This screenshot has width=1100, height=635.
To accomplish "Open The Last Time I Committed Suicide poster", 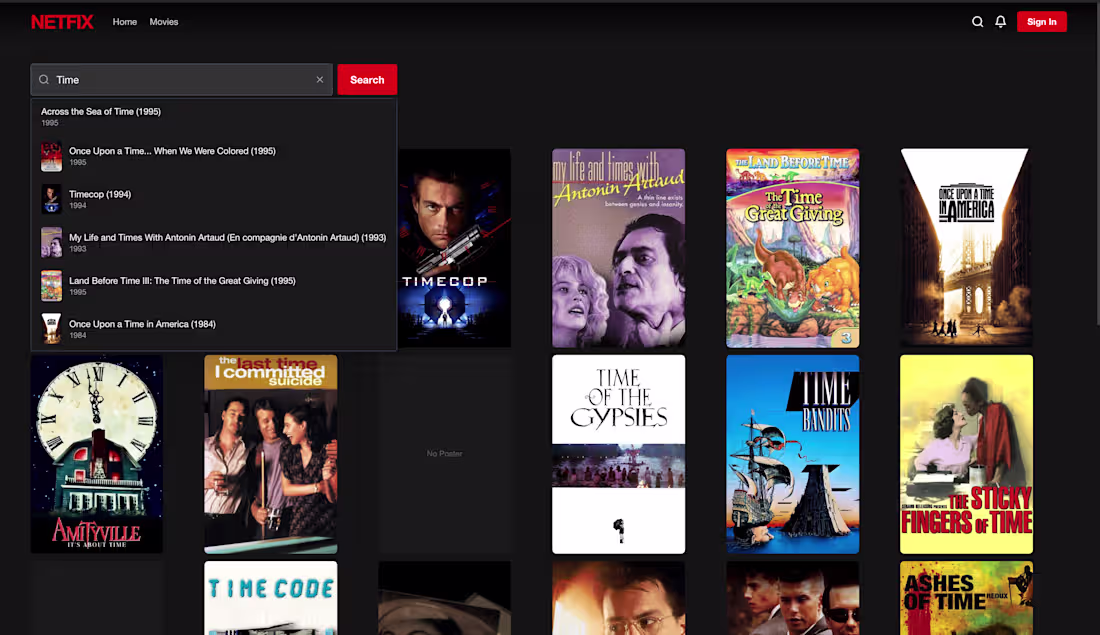I will [x=271, y=454].
